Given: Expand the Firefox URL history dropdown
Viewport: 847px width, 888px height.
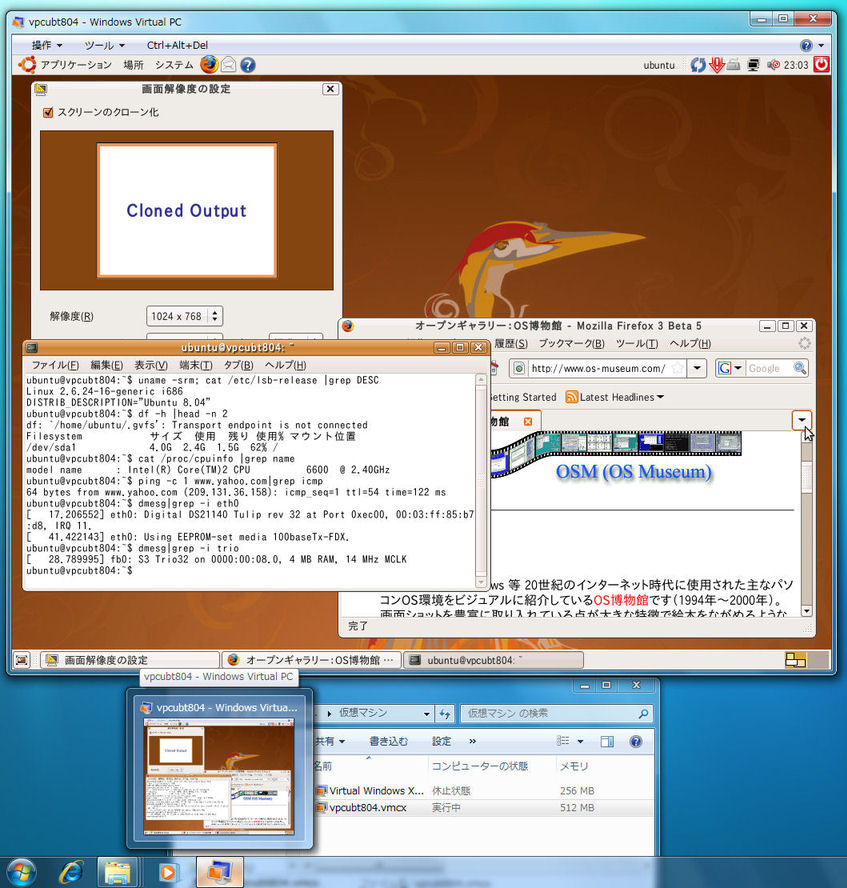Looking at the screenshot, I should point(697,369).
